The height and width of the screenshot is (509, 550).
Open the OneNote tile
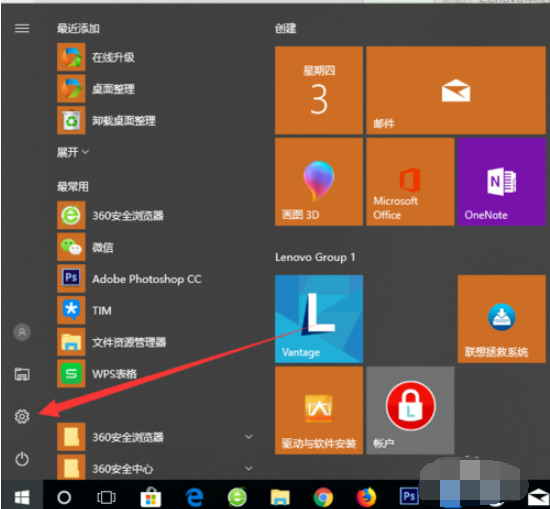point(502,182)
